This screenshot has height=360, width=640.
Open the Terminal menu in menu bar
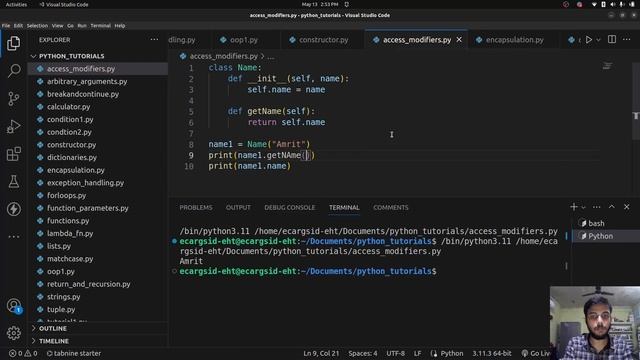click(x=100, y=26)
